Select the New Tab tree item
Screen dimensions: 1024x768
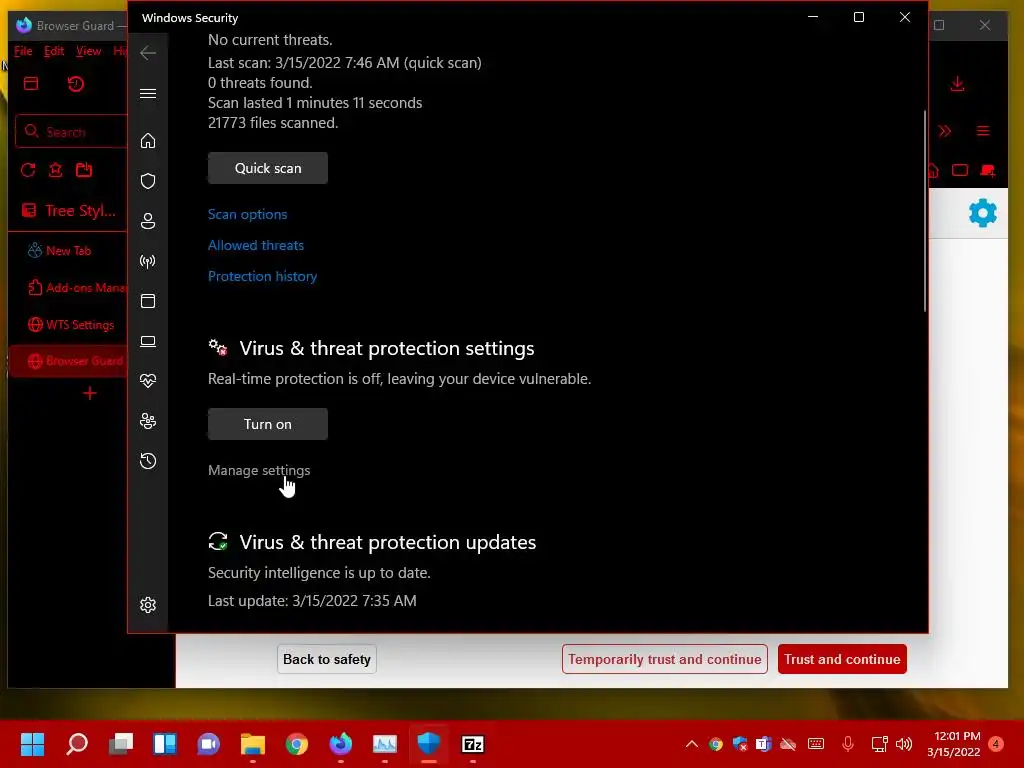click(x=68, y=251)
